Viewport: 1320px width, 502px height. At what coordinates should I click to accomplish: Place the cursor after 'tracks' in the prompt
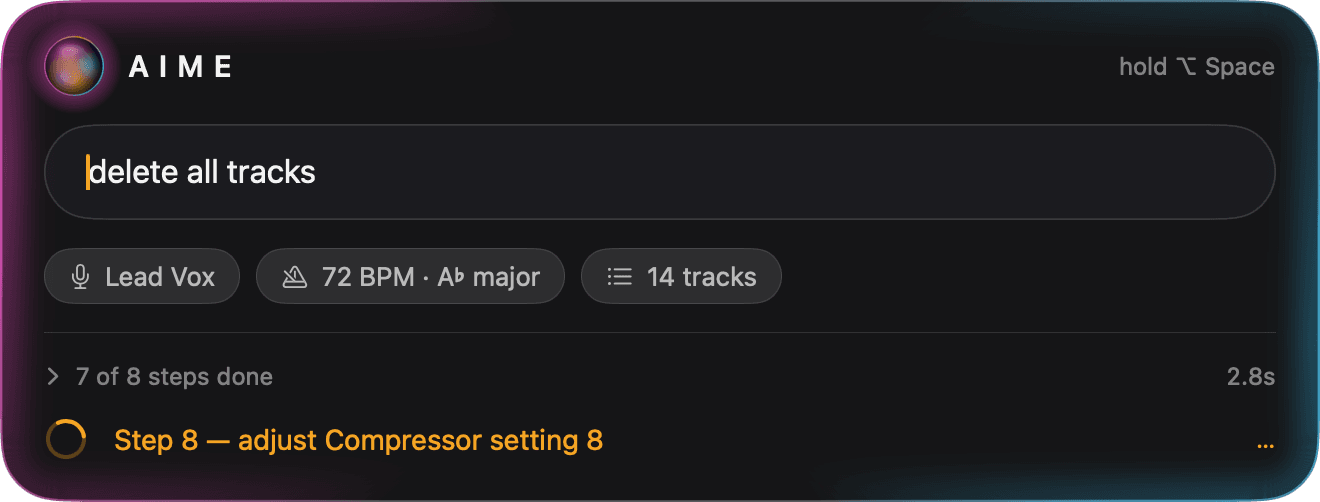pos(317,172)
